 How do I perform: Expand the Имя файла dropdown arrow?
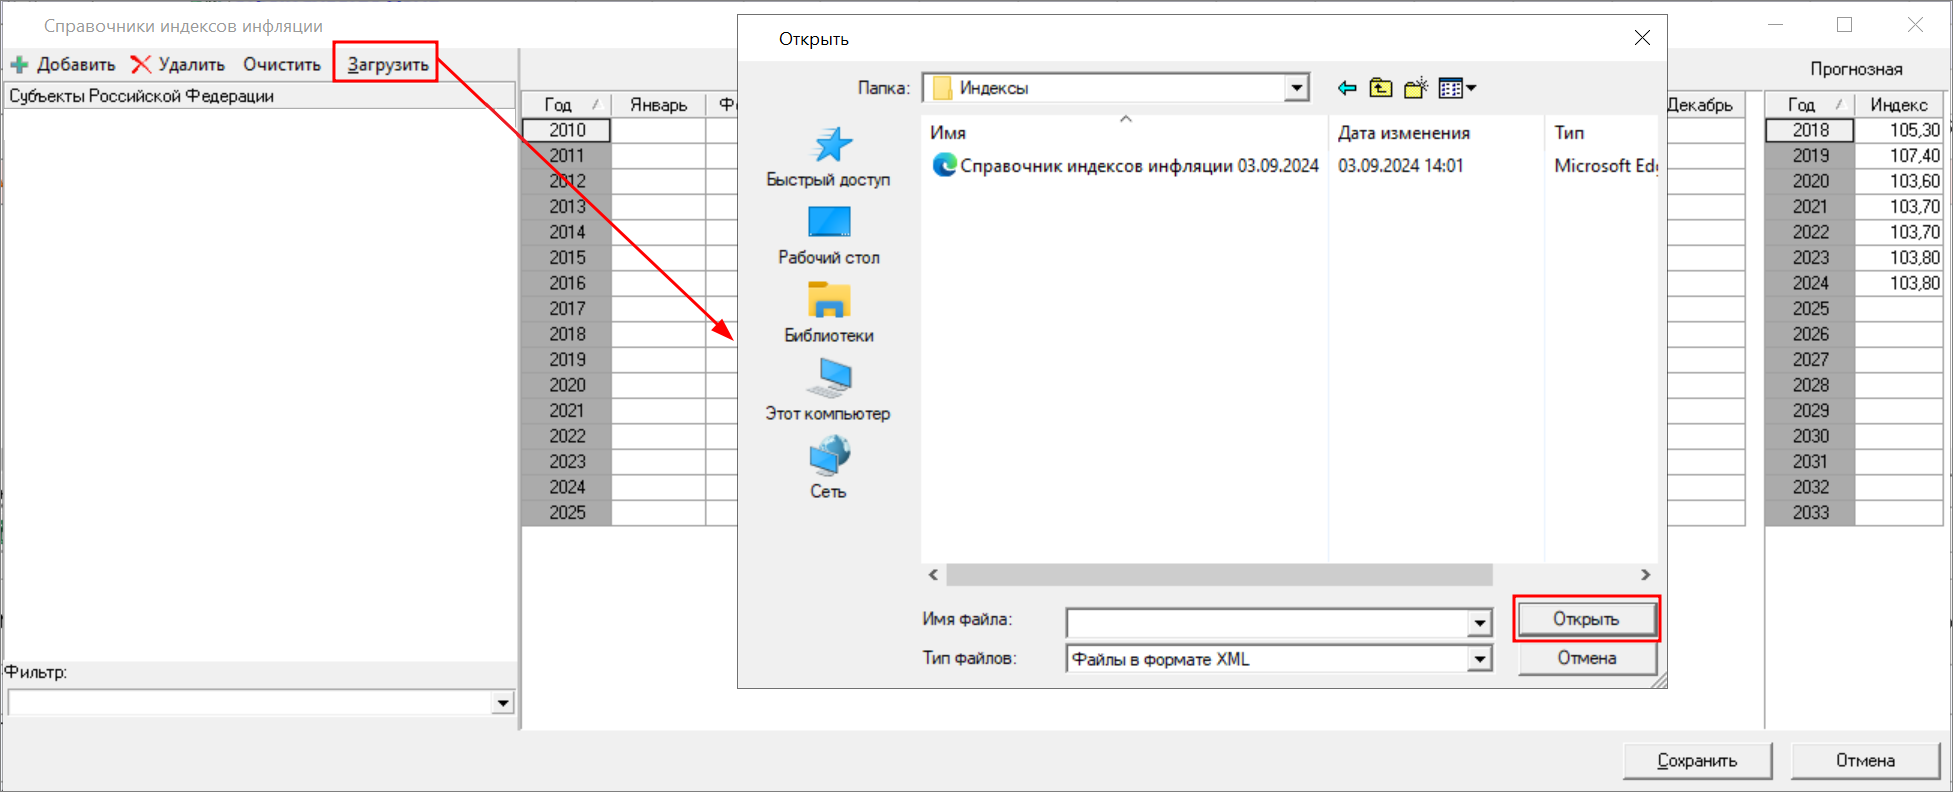(x=1479, y=623)
